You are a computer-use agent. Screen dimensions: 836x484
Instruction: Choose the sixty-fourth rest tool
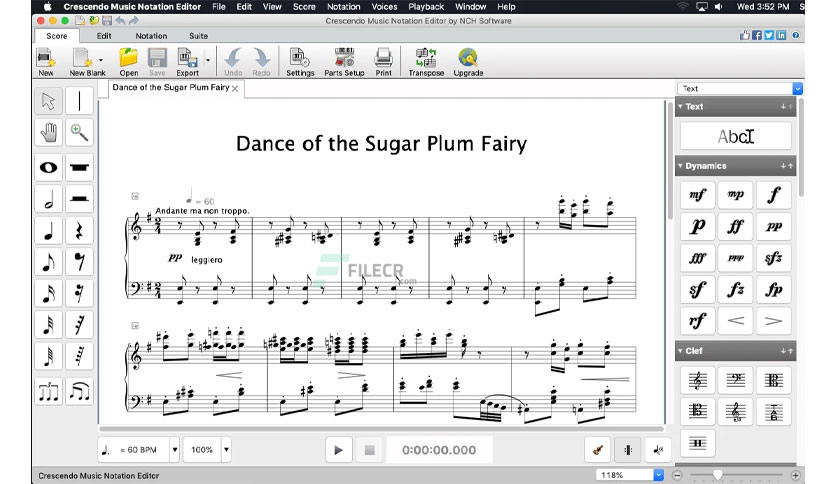click(79, 356)
